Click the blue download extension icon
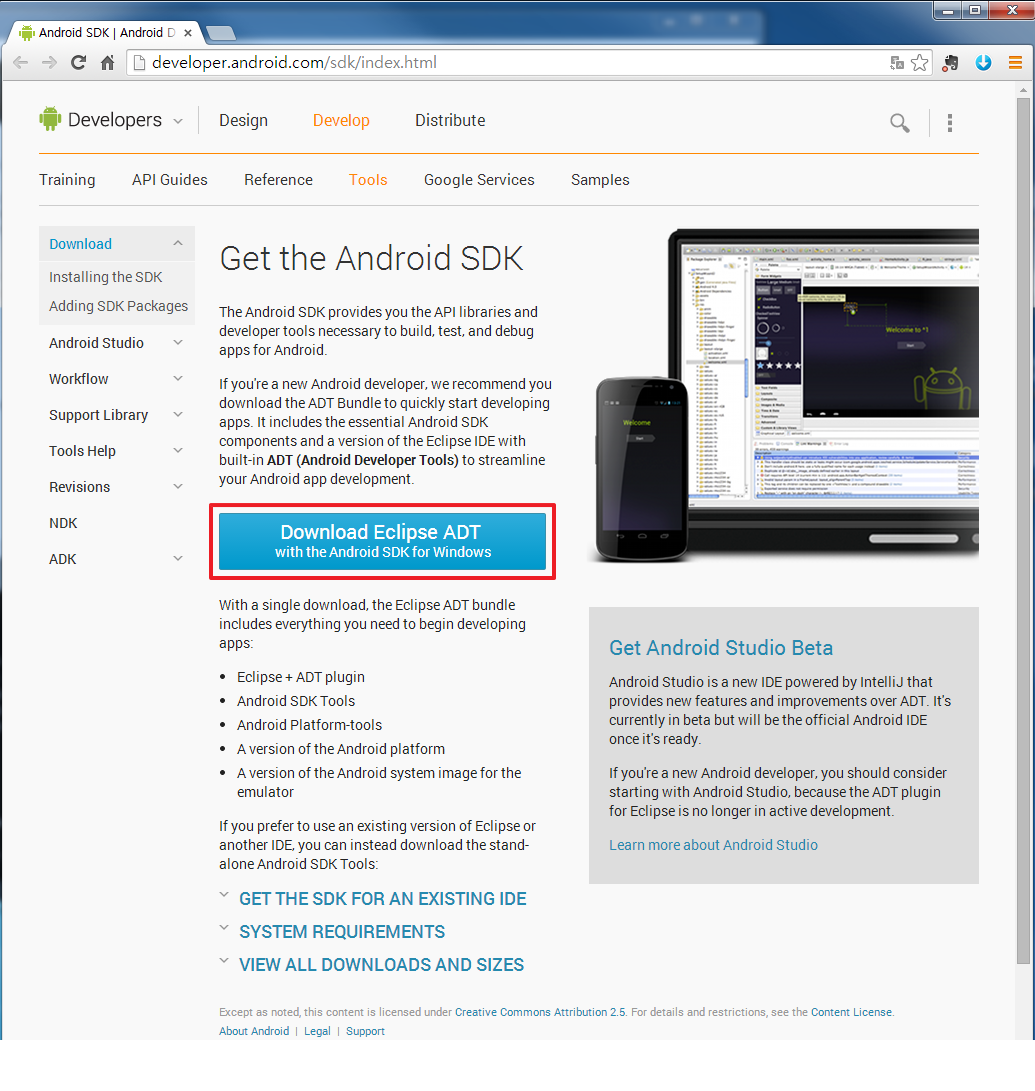The image size is (1035, 1091). (x=983, y=63)
